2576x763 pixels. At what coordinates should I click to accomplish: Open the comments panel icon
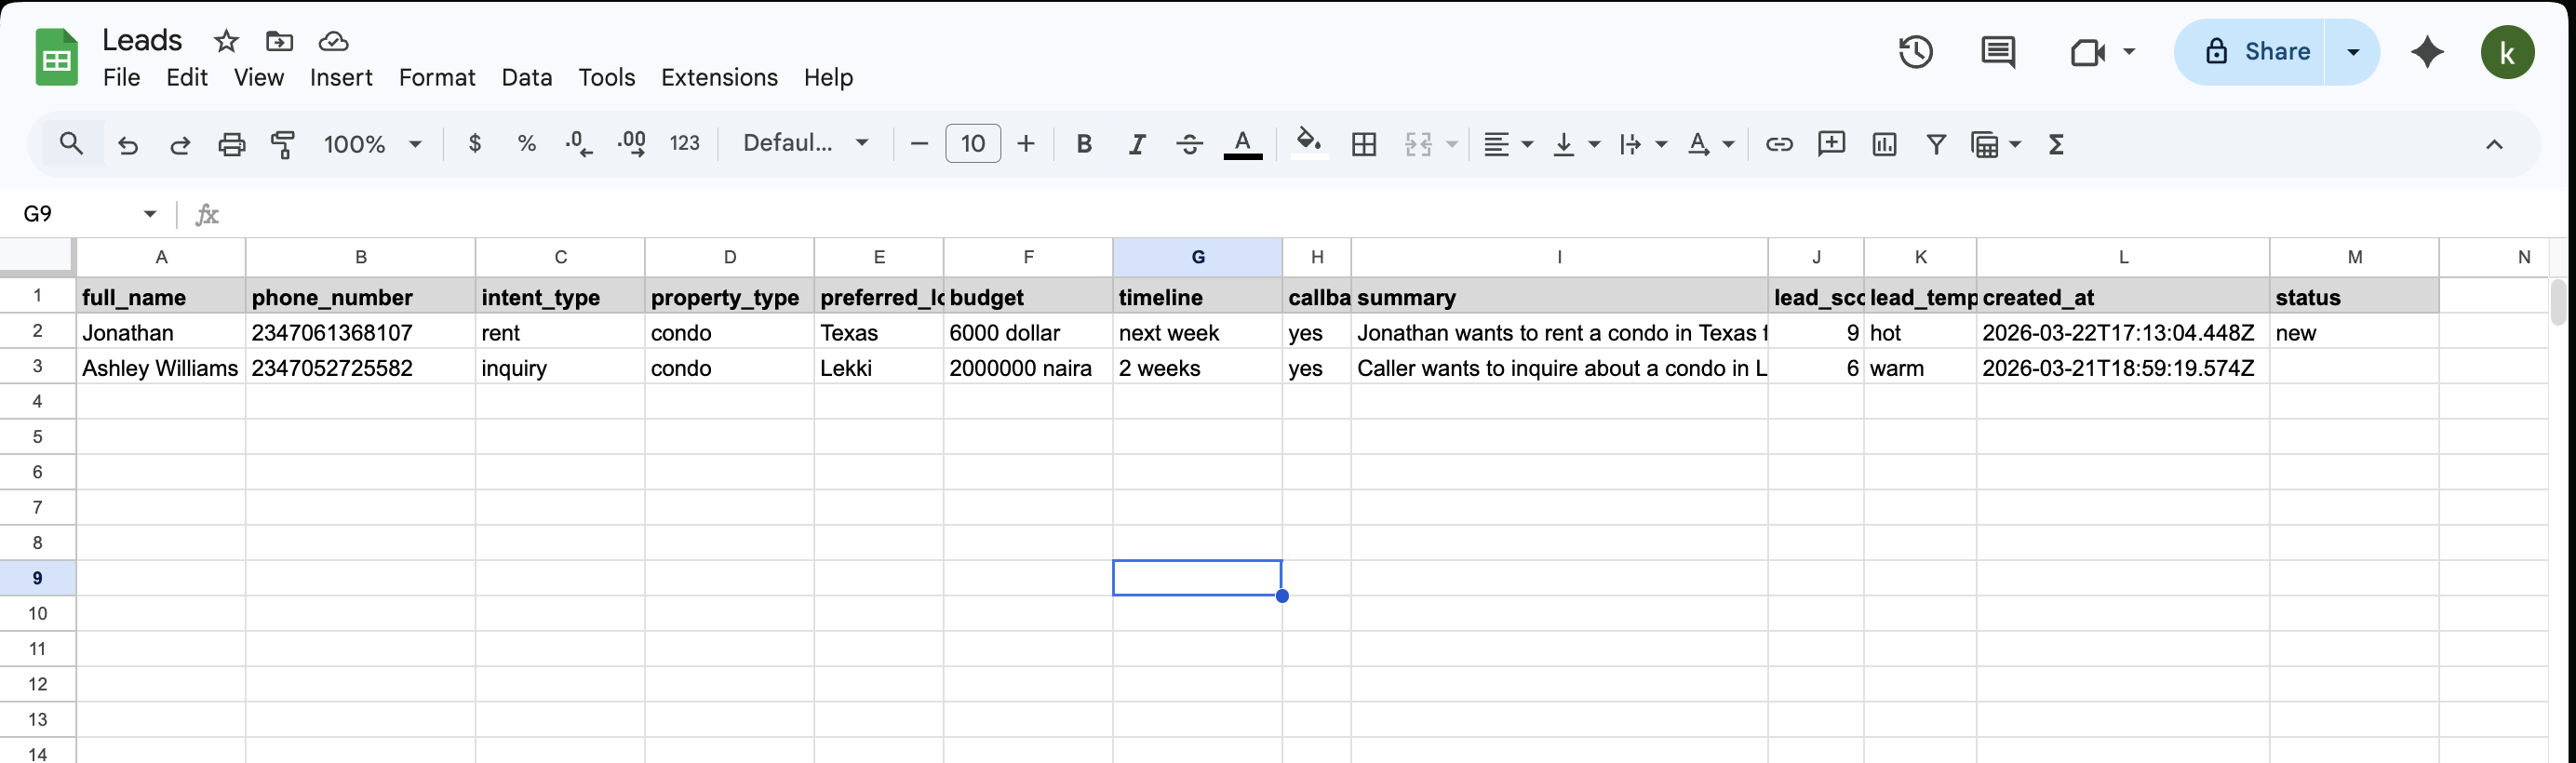[1997, 52]
